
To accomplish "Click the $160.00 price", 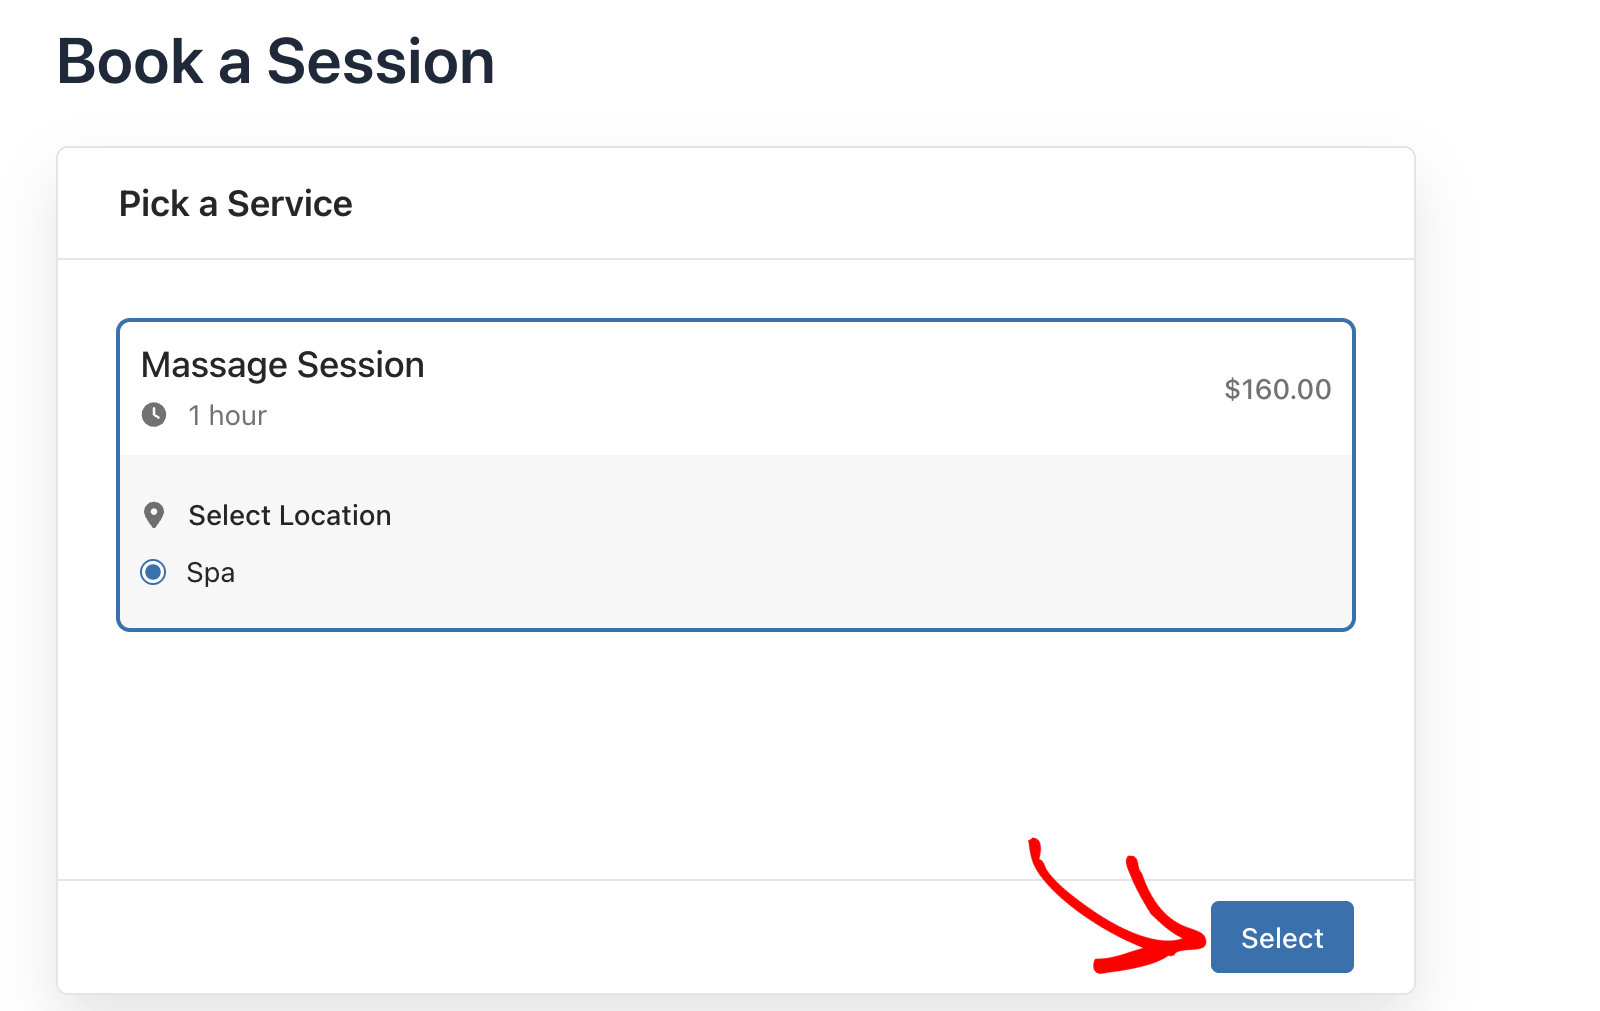I will pos(1277,389).
